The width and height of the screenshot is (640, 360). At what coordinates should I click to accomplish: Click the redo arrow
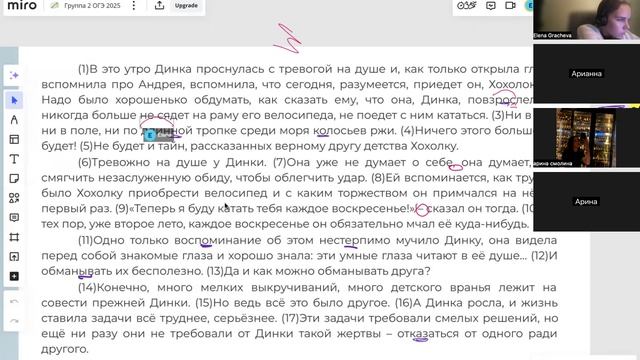tap(14, 321)
